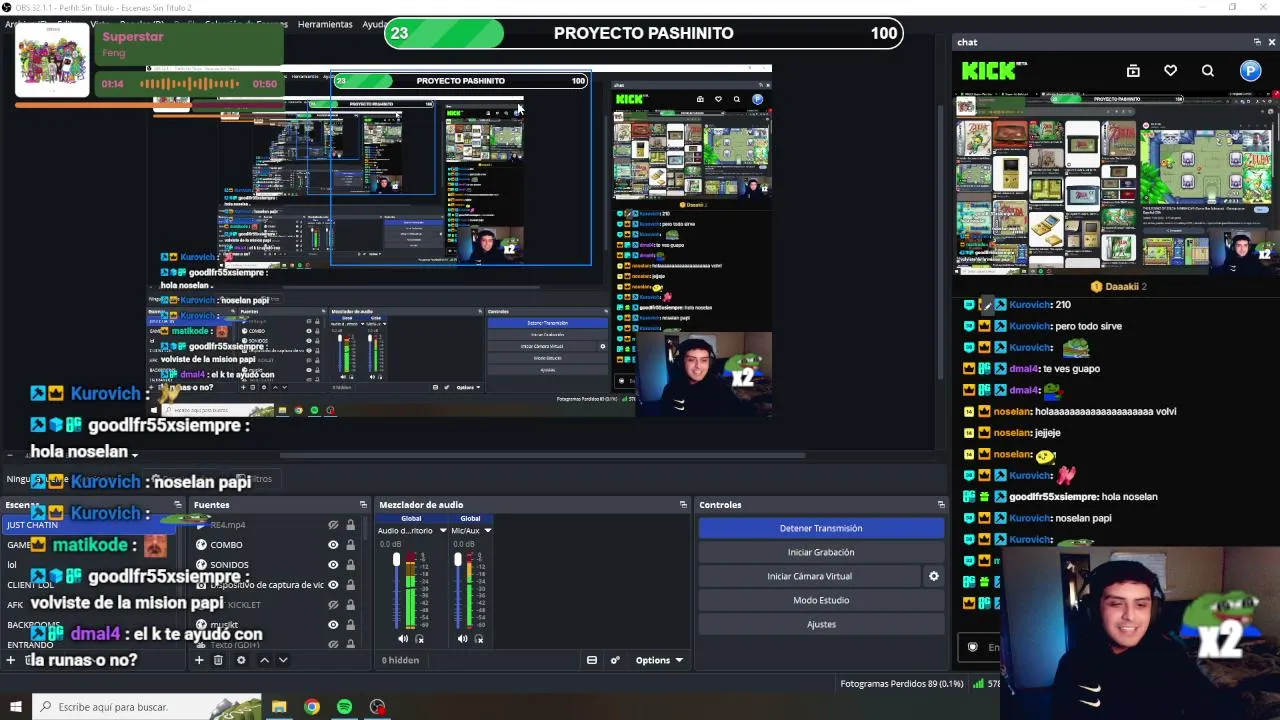
Task: Close the chat dock
Action: tap(1271, 42)
